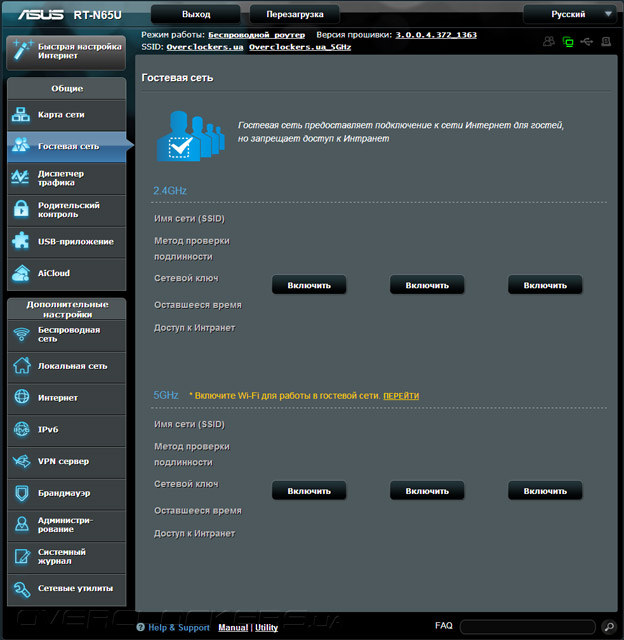Follow the ПЕРЕЙТИ link

[x=401, y=396]
